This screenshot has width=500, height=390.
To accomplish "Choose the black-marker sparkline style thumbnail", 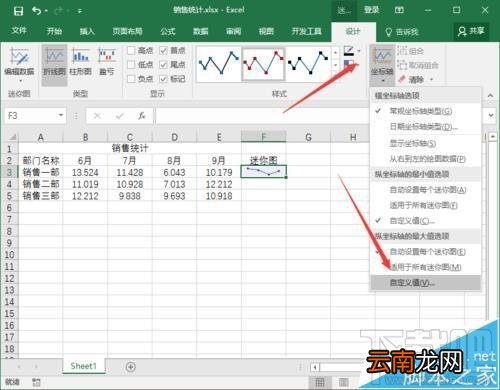I will [308, 64].
